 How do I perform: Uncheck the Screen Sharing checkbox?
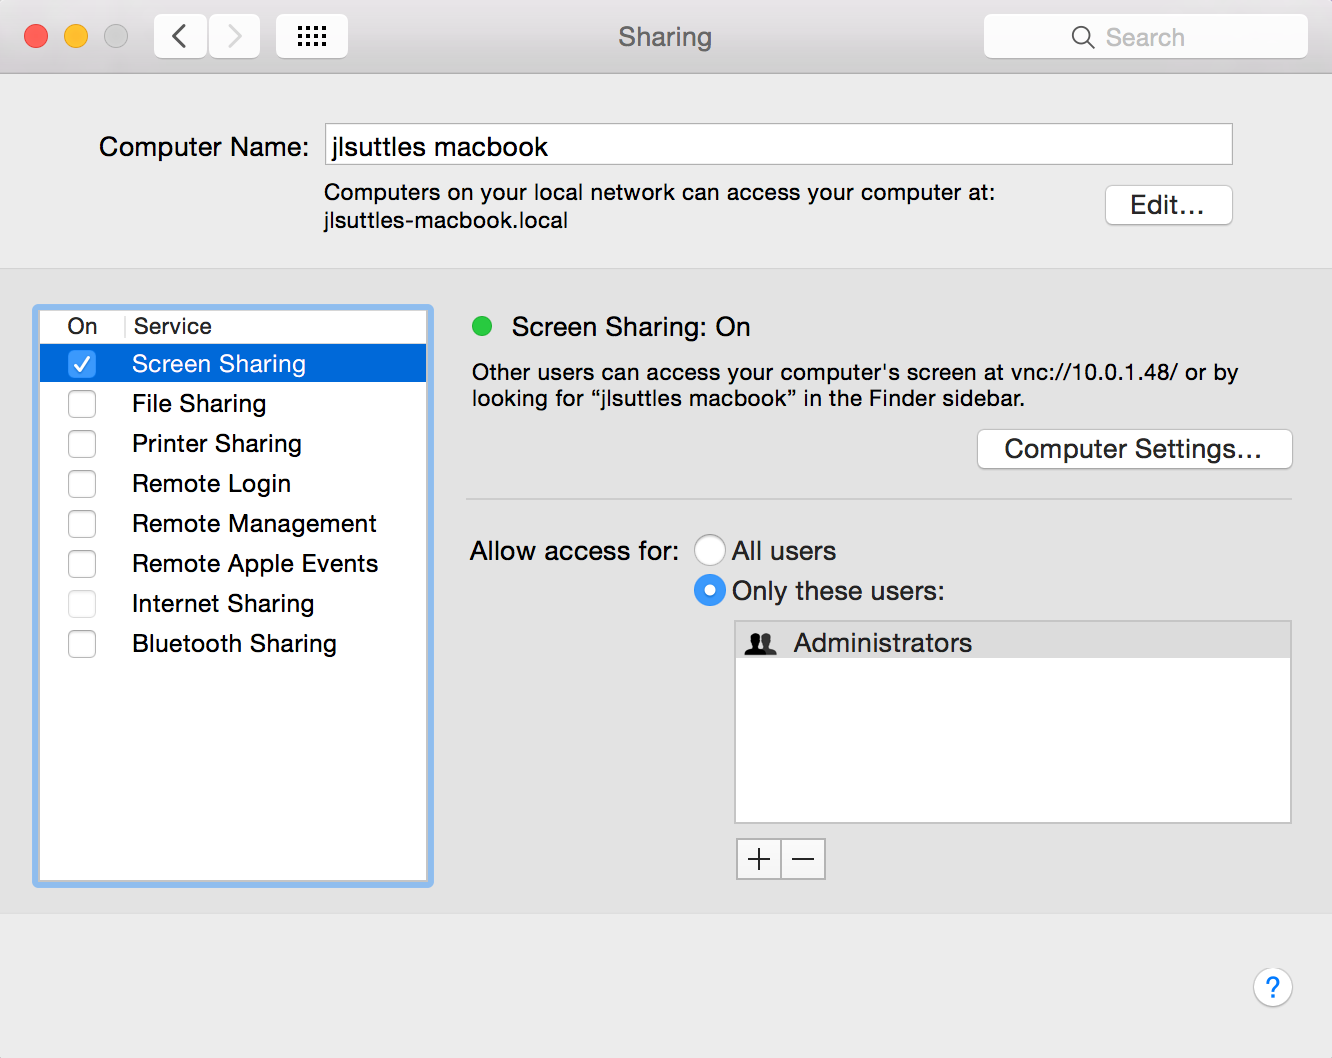82,364
